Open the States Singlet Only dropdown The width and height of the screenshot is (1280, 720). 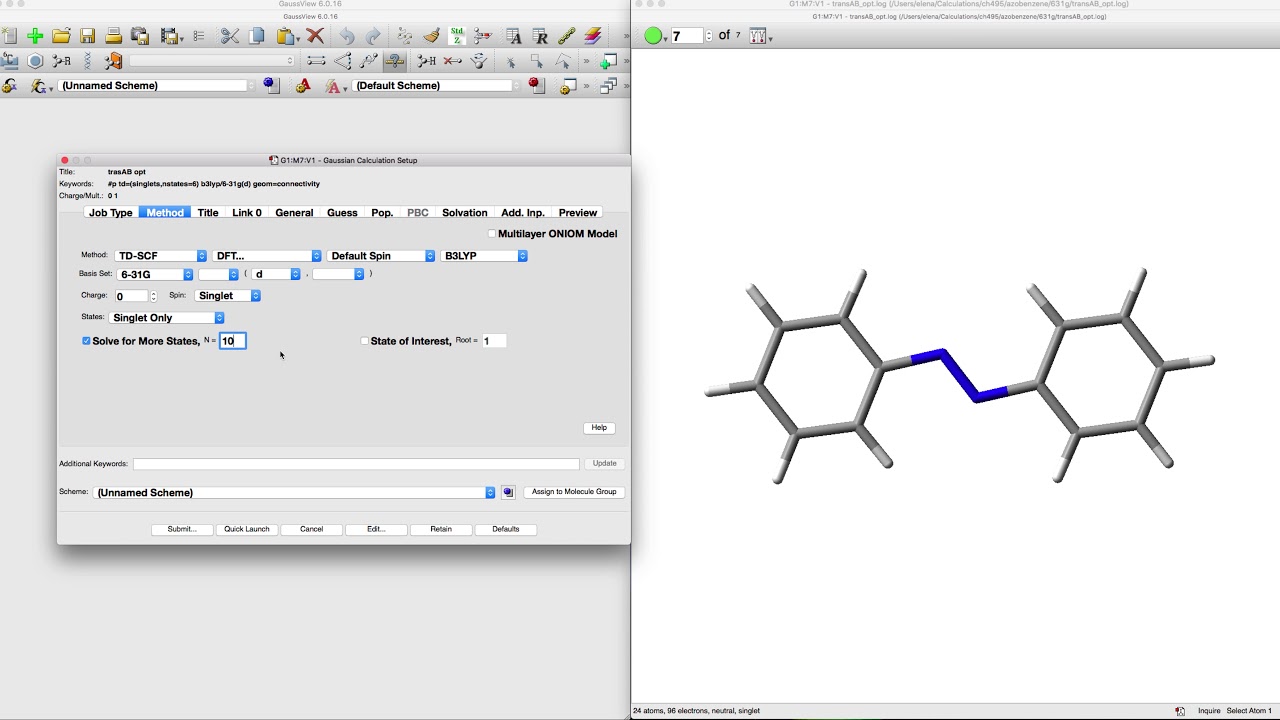[167, 318]
